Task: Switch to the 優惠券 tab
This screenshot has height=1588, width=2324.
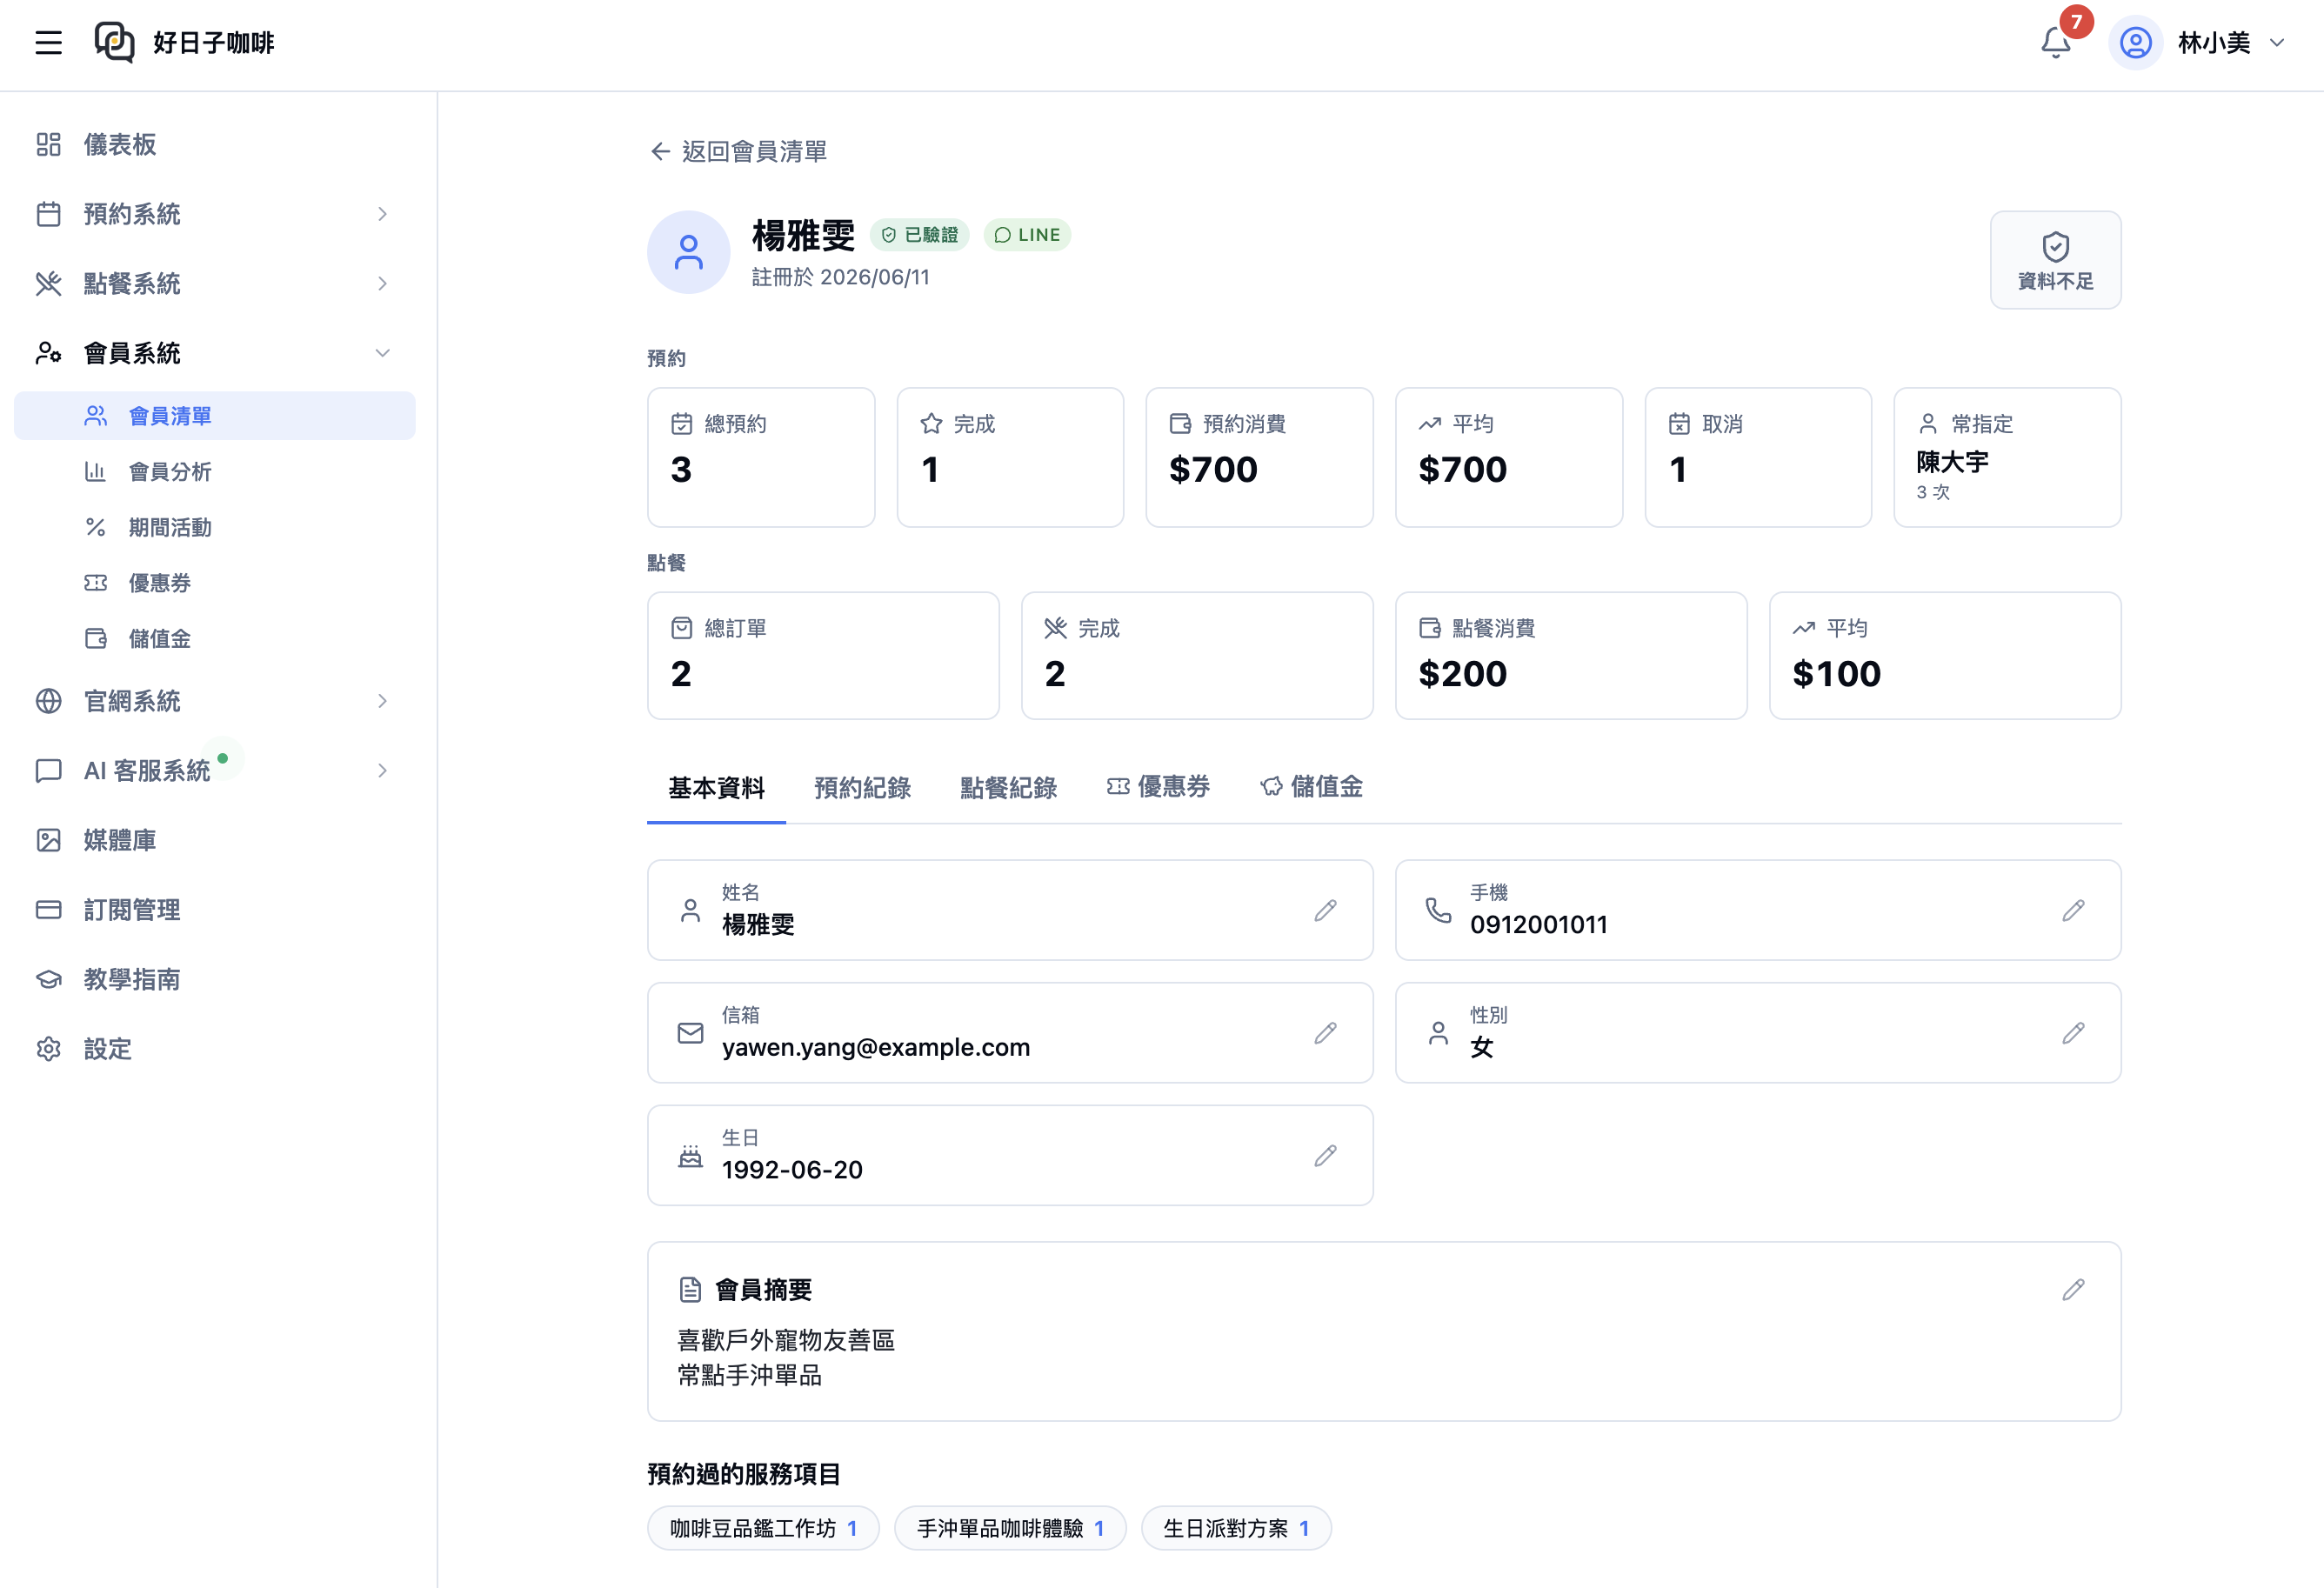Action: (1158, 788)
